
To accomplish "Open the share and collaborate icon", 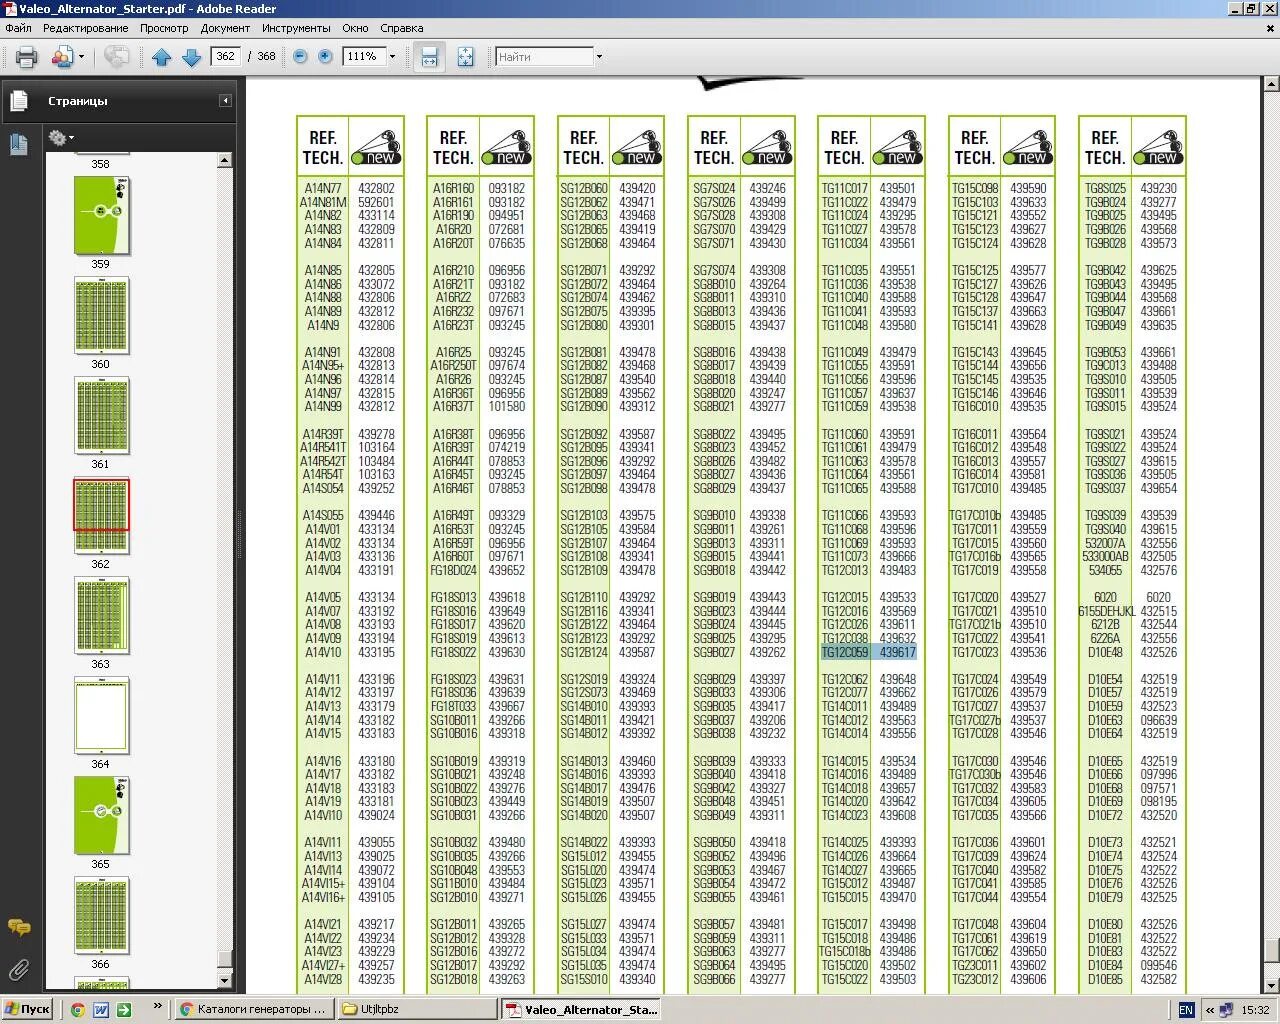I will (x=62, y=57).
